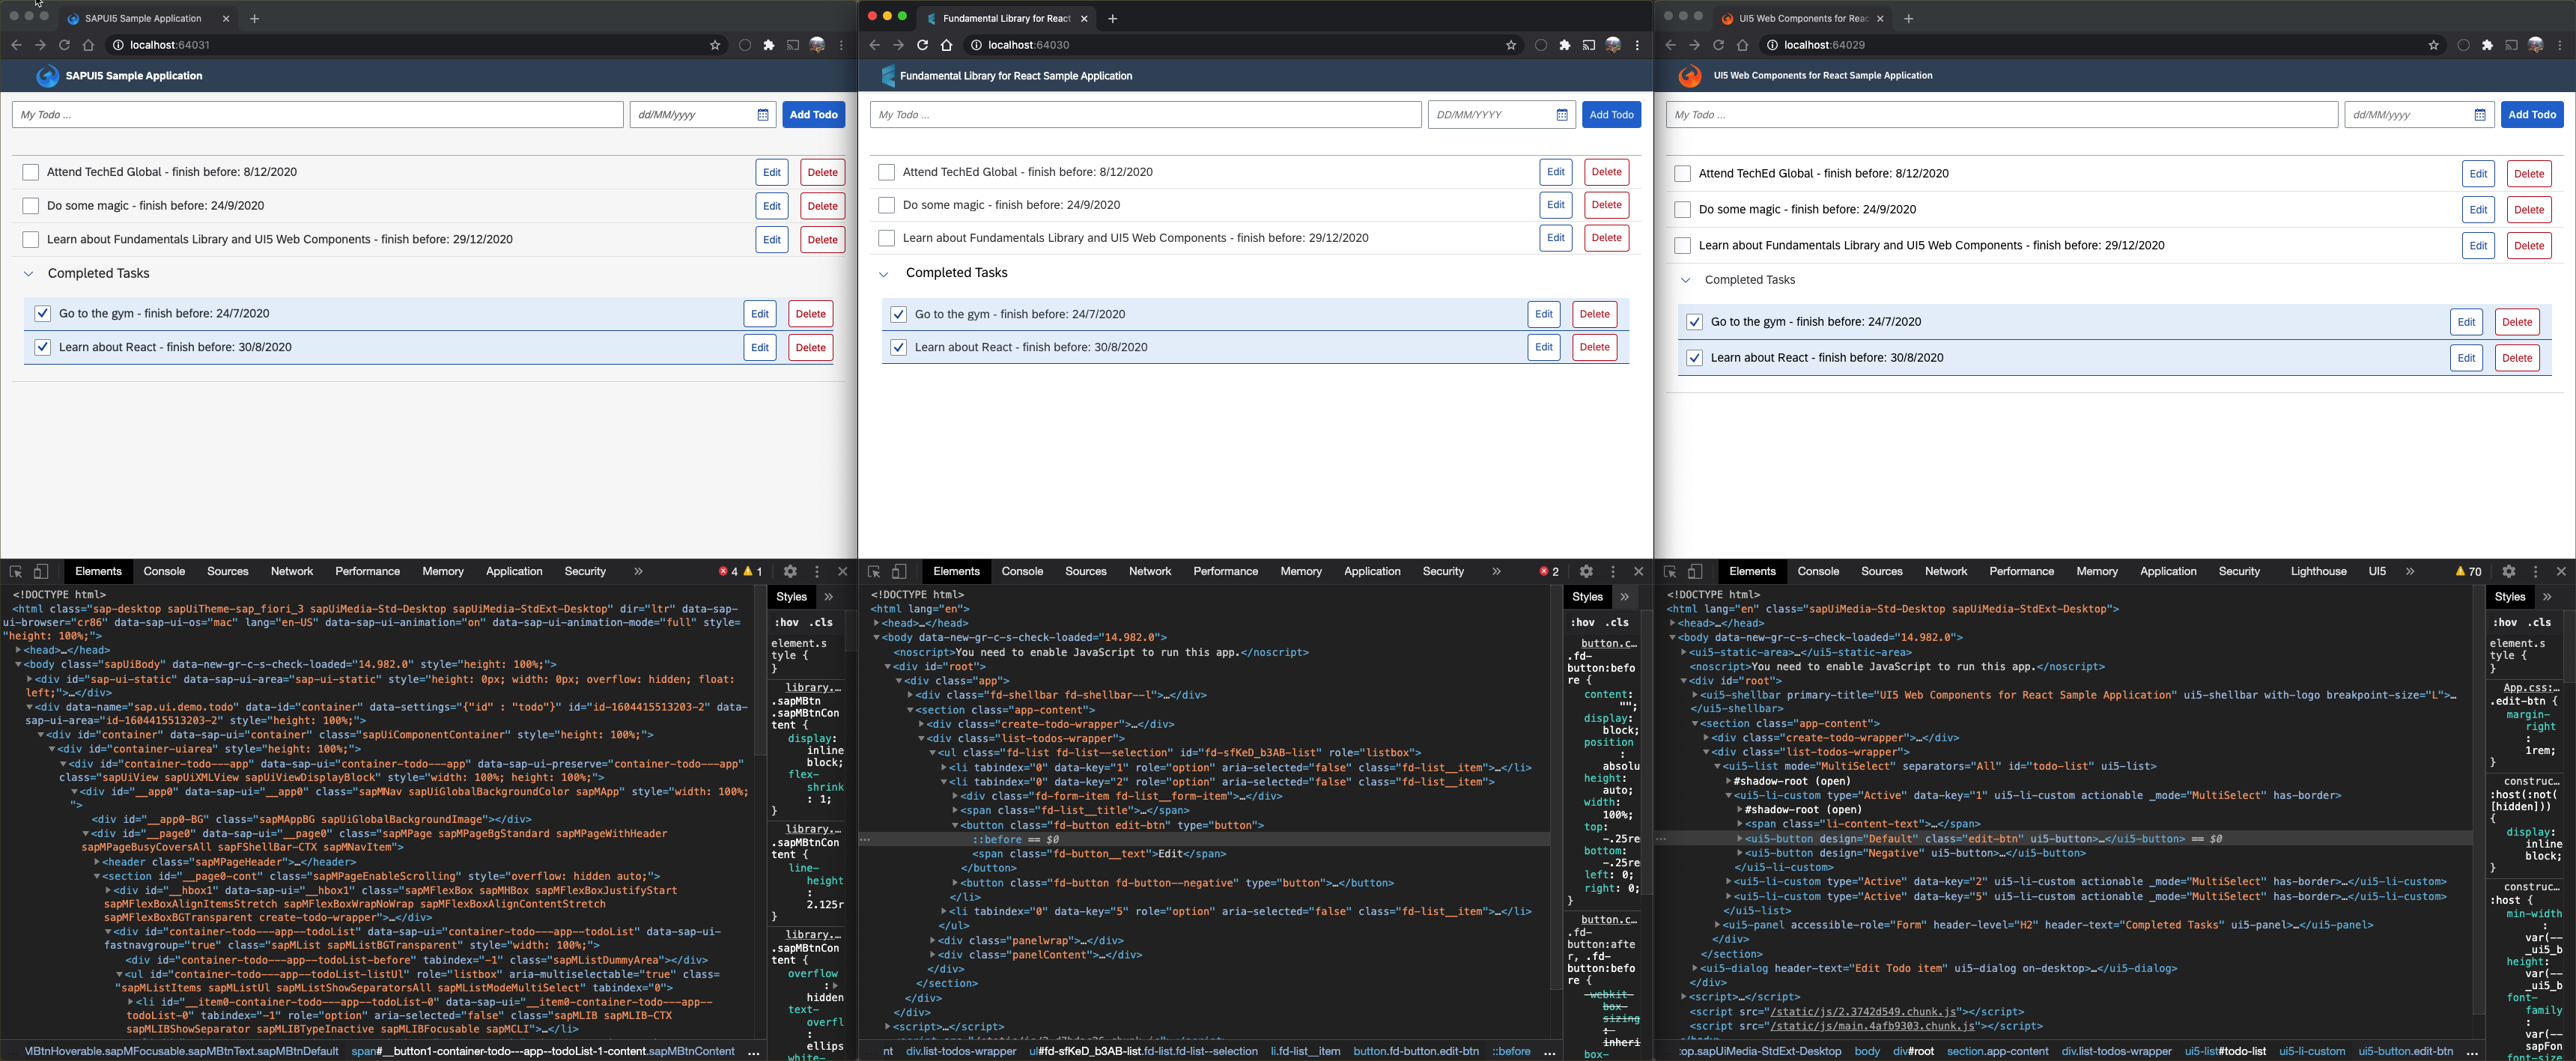Reload the localhost:64030 page
2576x1061 pixels.
click(922, 45)
